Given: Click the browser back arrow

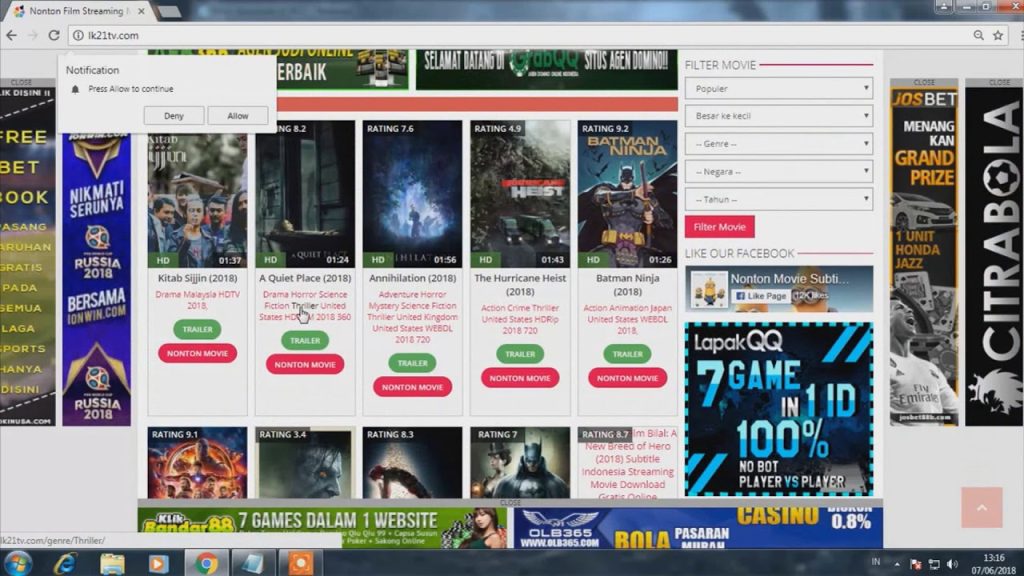Looking at the screenshot, I should pyautogui.click(x=11, y=35).
